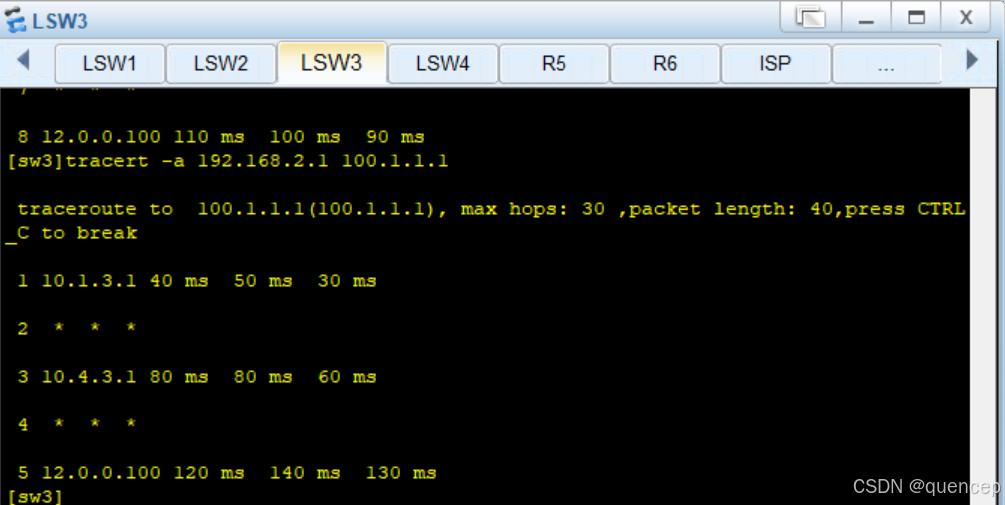
Task: Open the LSW4 device tab
Action: pyautogui.click(x=442, y=63)
